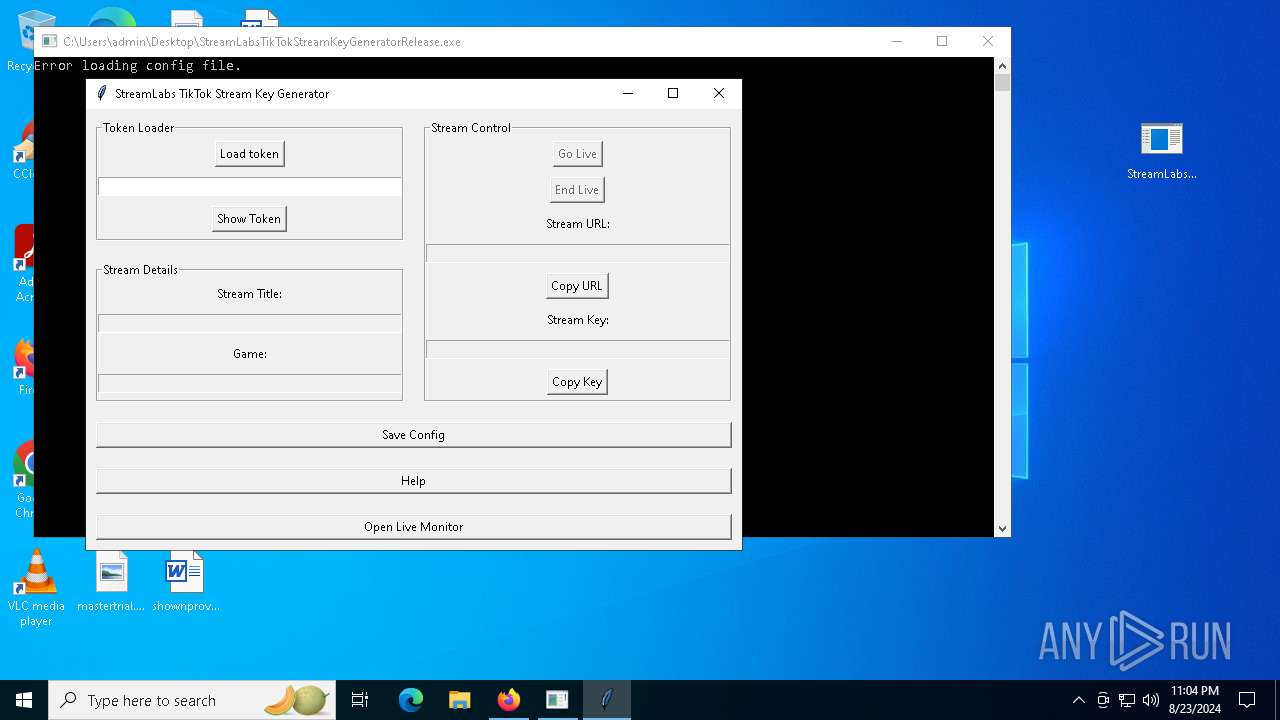Switch to console app on taskbar
The image size is (1280, 720).
point(557,700)
